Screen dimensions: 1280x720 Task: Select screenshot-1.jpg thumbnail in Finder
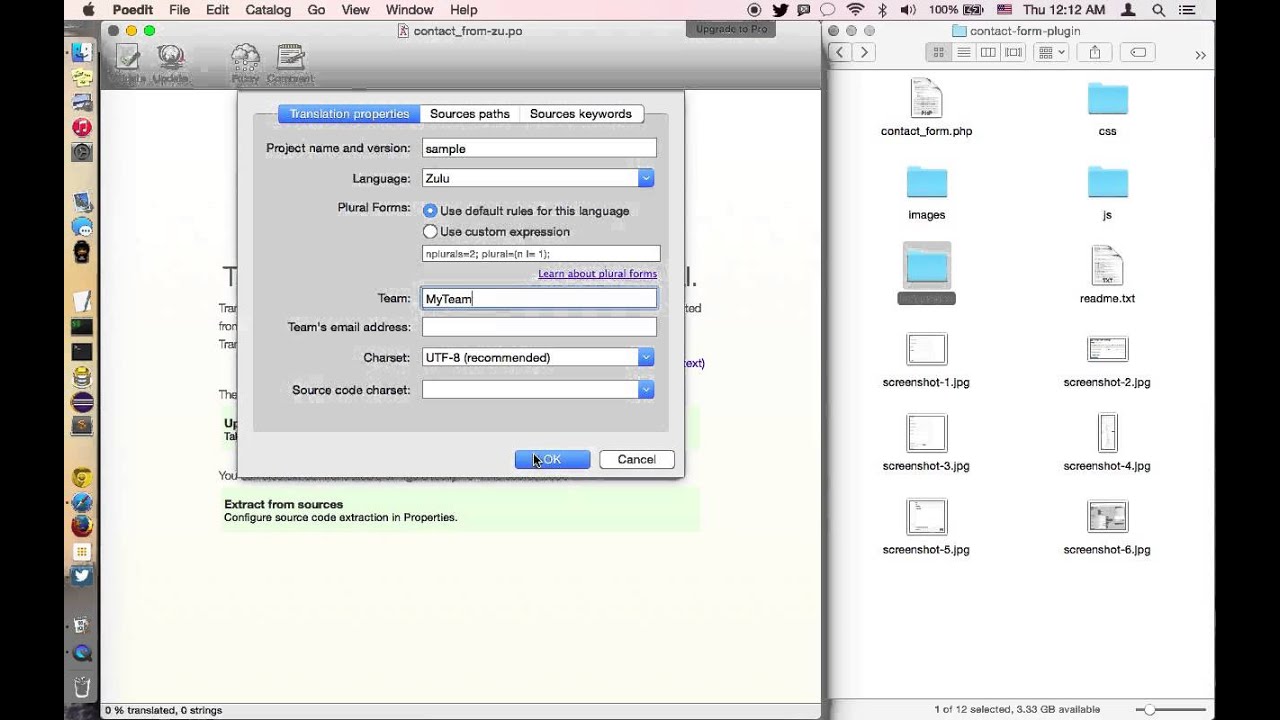click(x=926, y=349)
